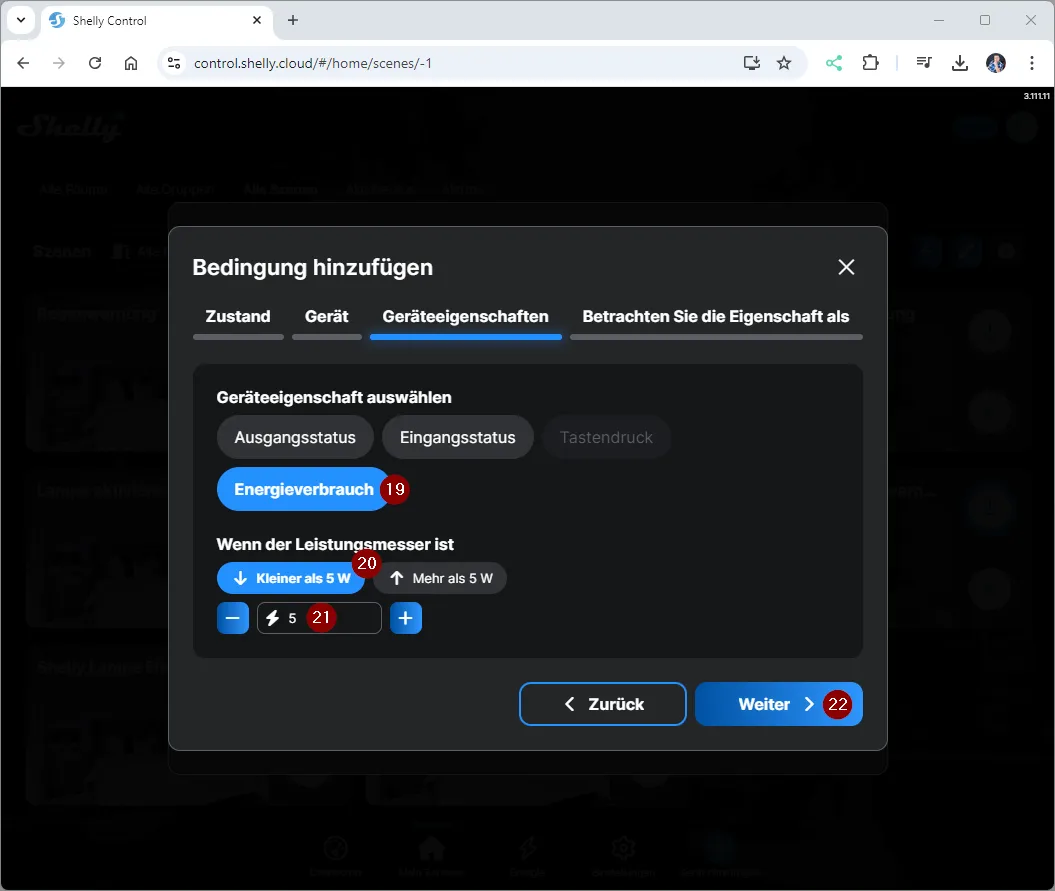Reload the page in Chrome
Viewport: 1055px width, 891px height.
click(95, 63)
